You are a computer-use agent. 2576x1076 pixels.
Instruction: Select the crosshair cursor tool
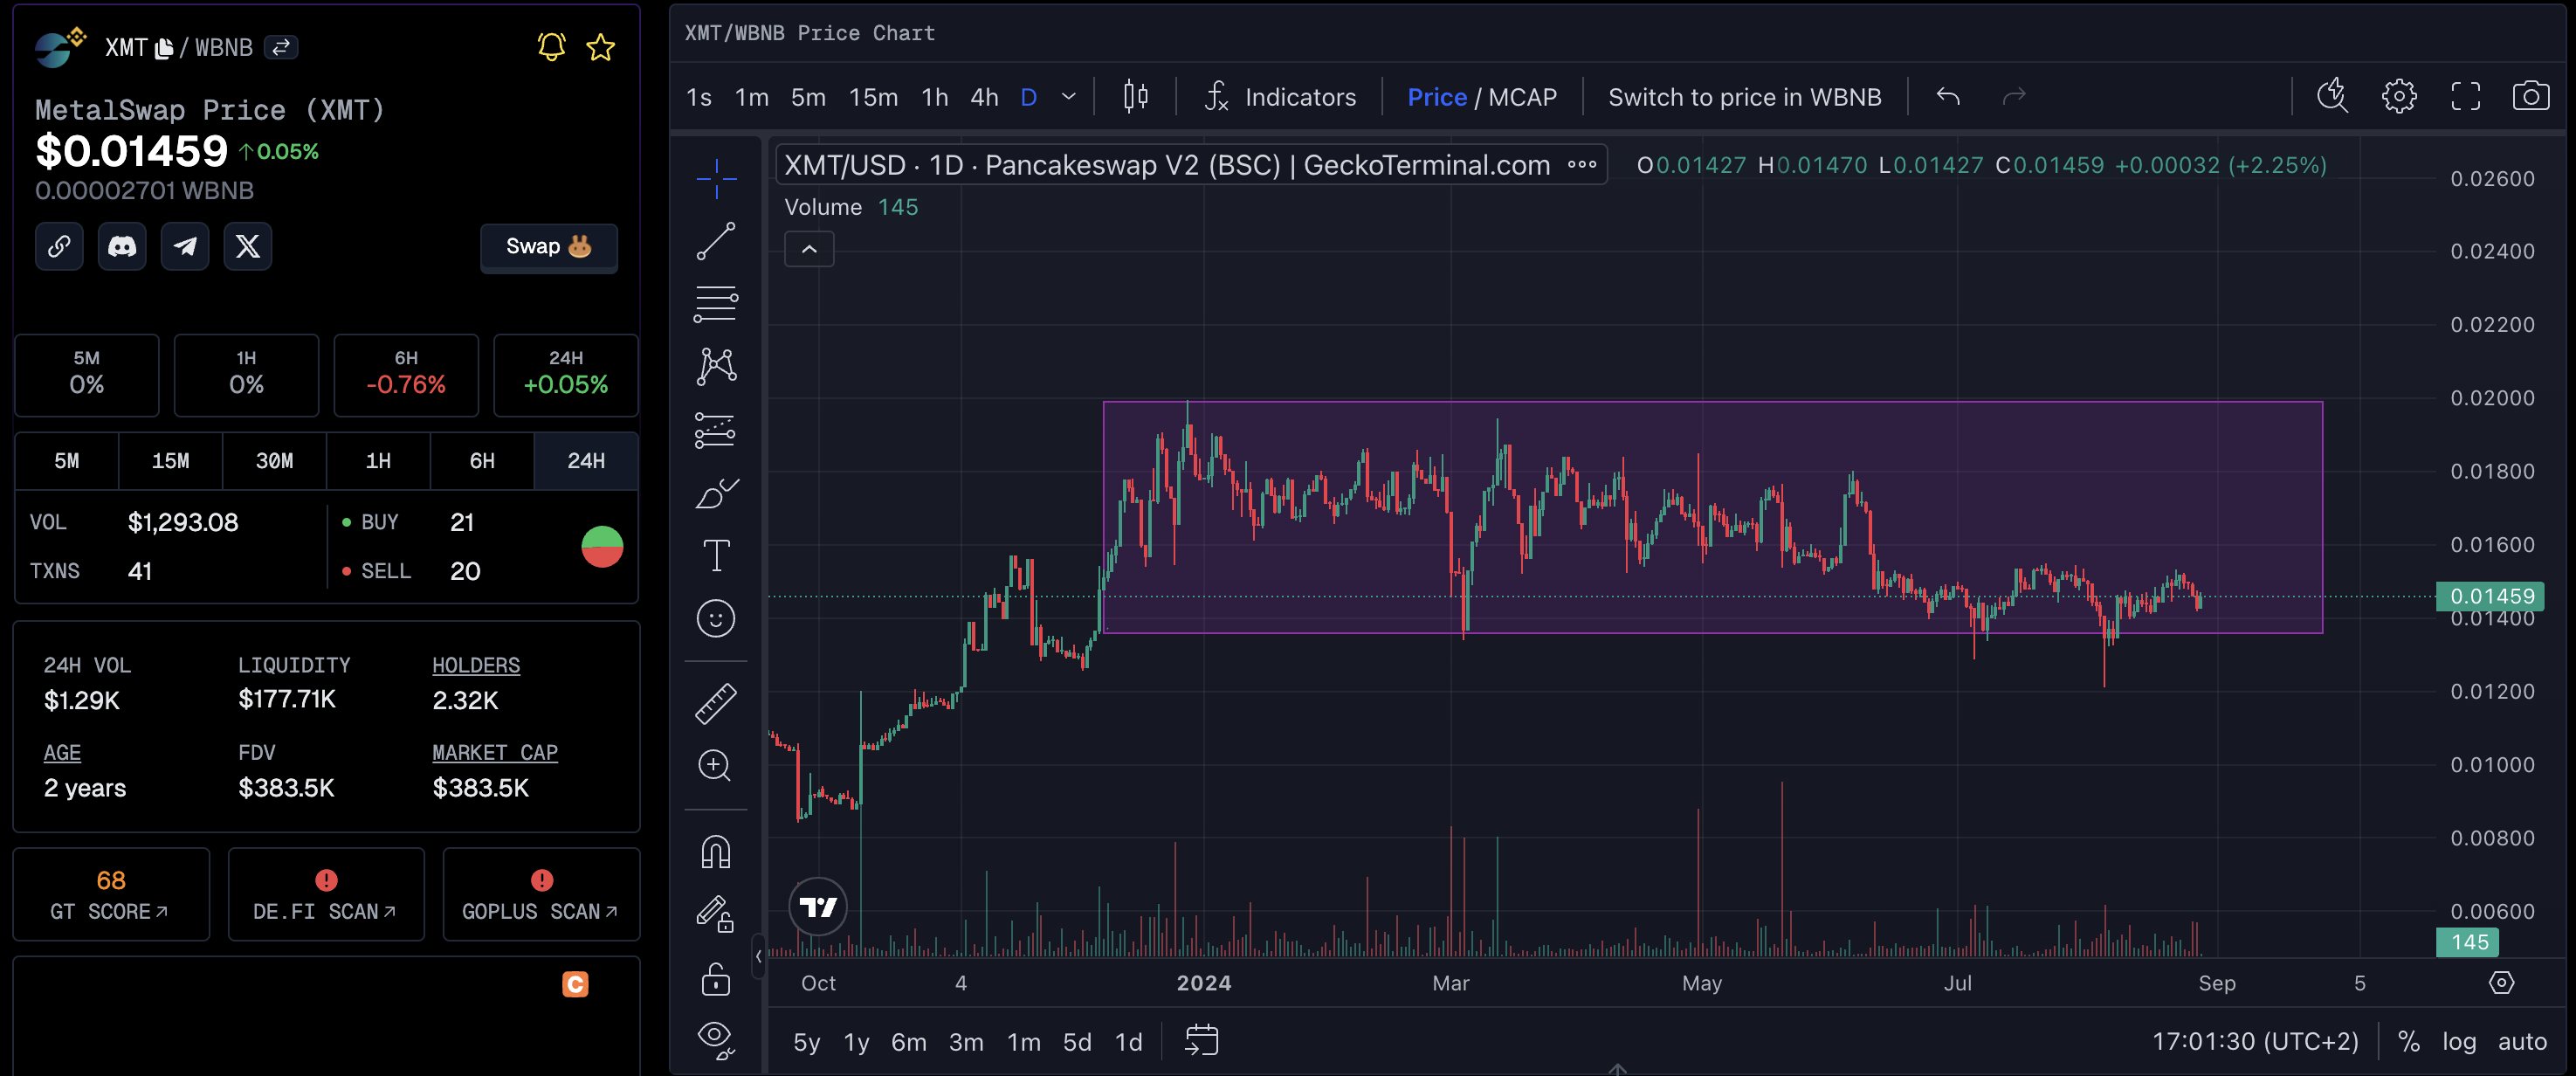point(716,179)
